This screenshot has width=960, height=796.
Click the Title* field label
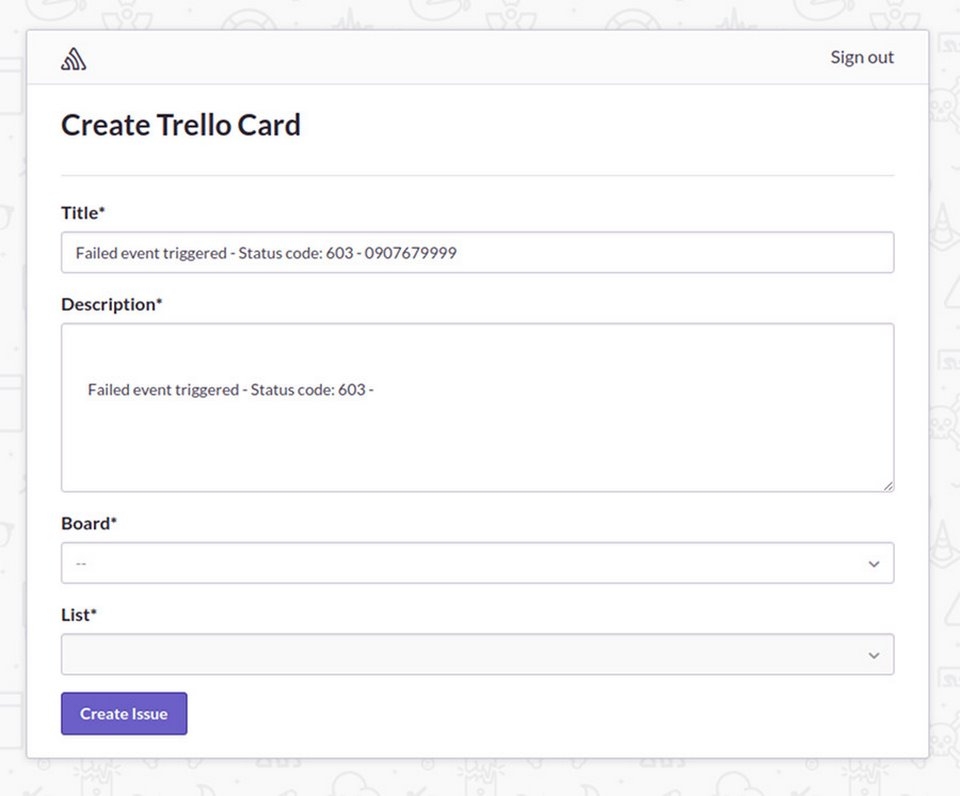(x=83, y=213)
